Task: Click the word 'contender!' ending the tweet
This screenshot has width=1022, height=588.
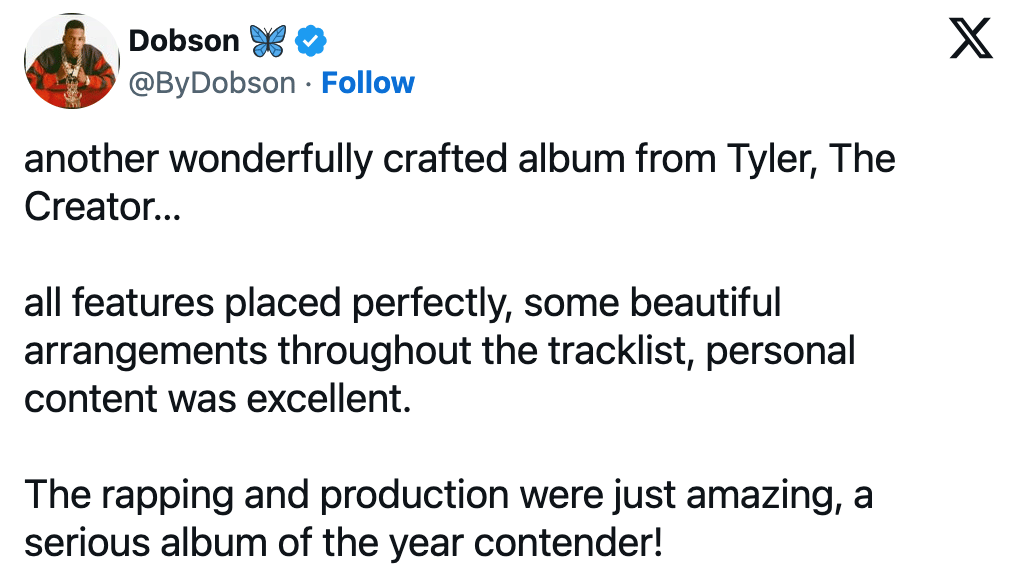Action: coord(568,543)
